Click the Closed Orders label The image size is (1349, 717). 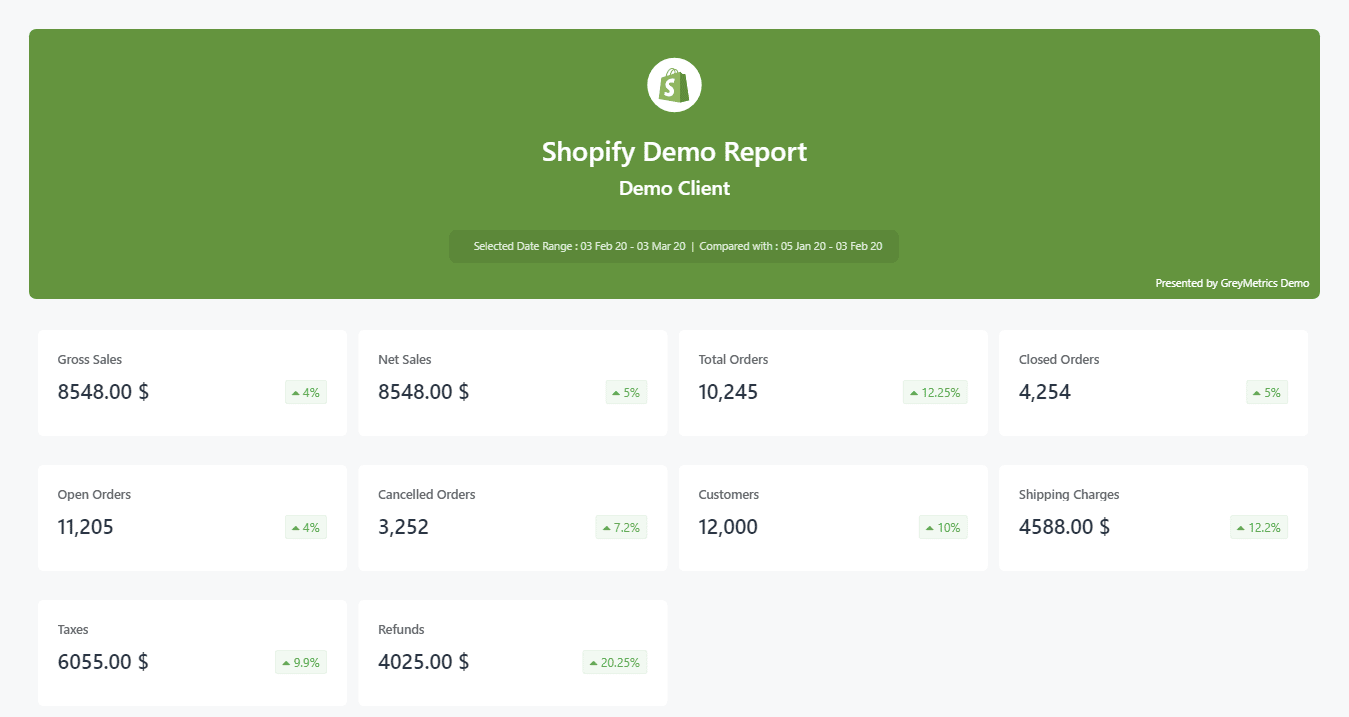point(1059,359)
